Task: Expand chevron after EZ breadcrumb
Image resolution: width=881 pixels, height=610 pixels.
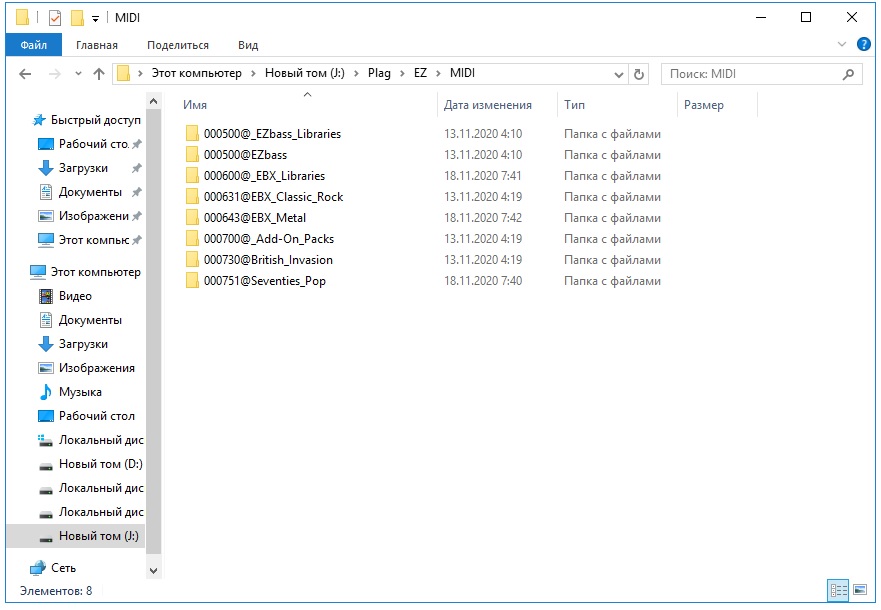Action: (438, 74)
